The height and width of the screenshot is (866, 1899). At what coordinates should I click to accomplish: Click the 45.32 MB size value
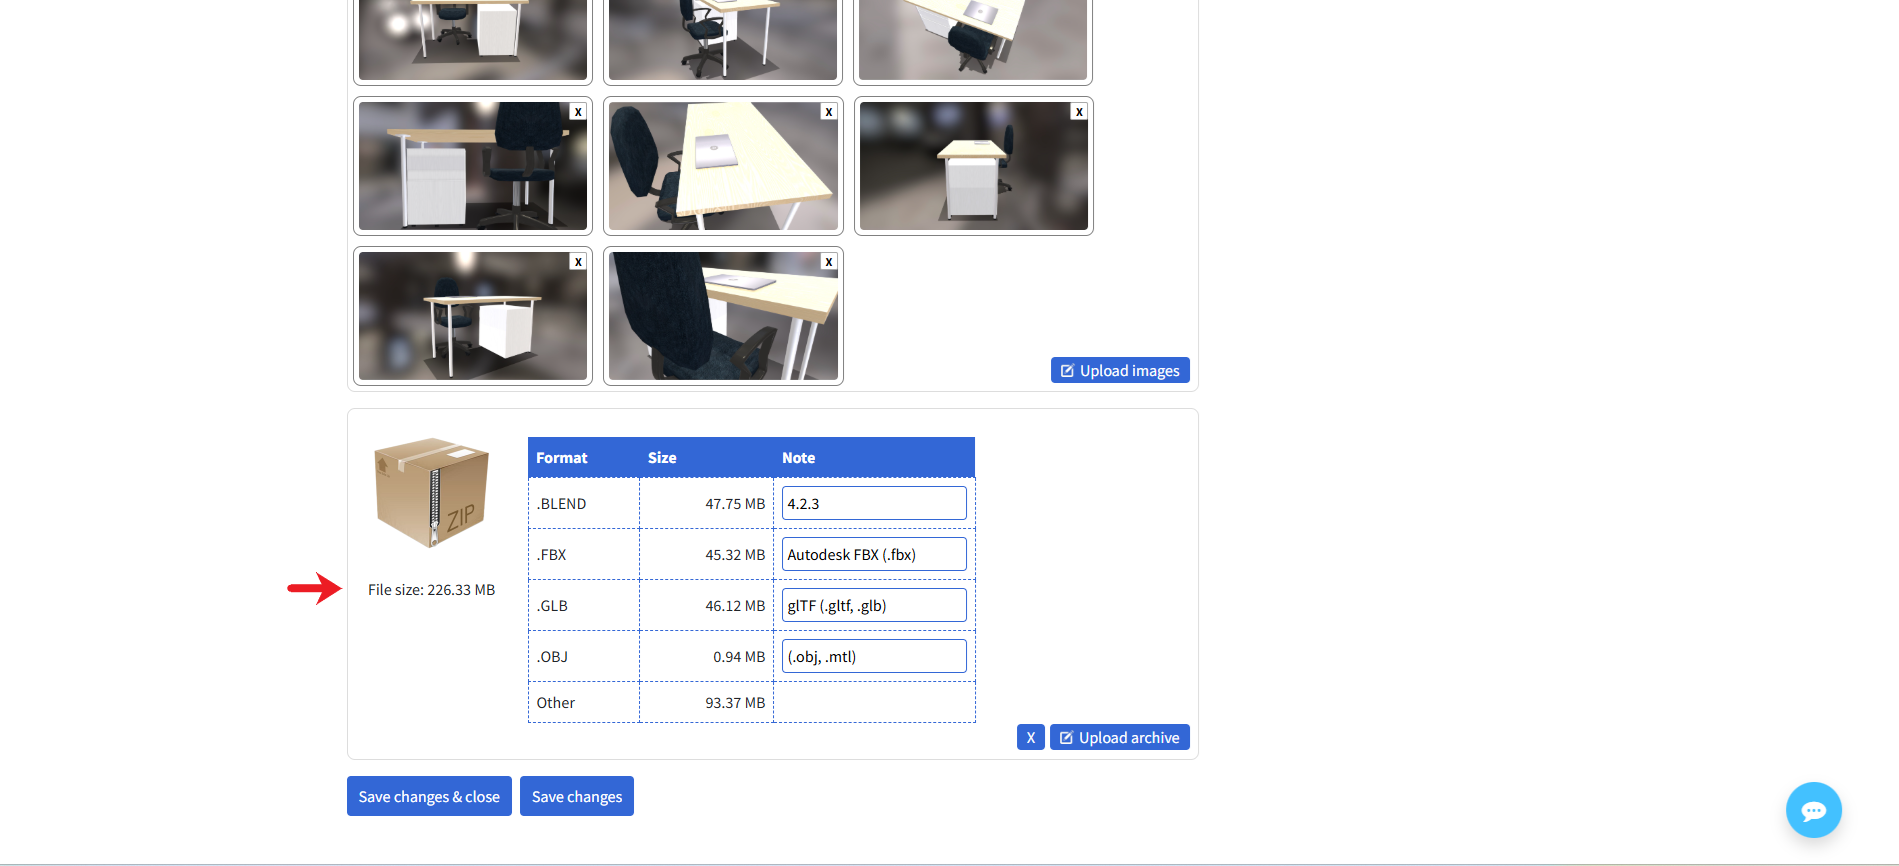click(735, 555)
